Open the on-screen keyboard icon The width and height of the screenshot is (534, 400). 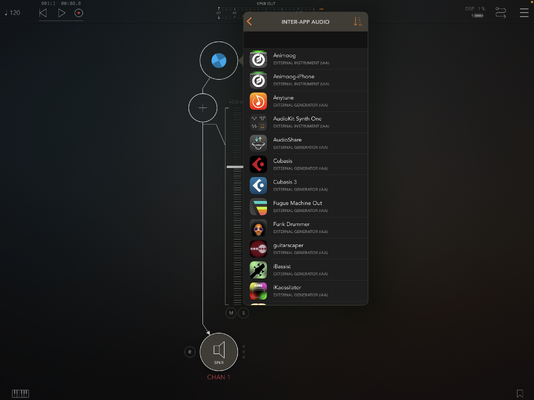[x=20, y=394]
